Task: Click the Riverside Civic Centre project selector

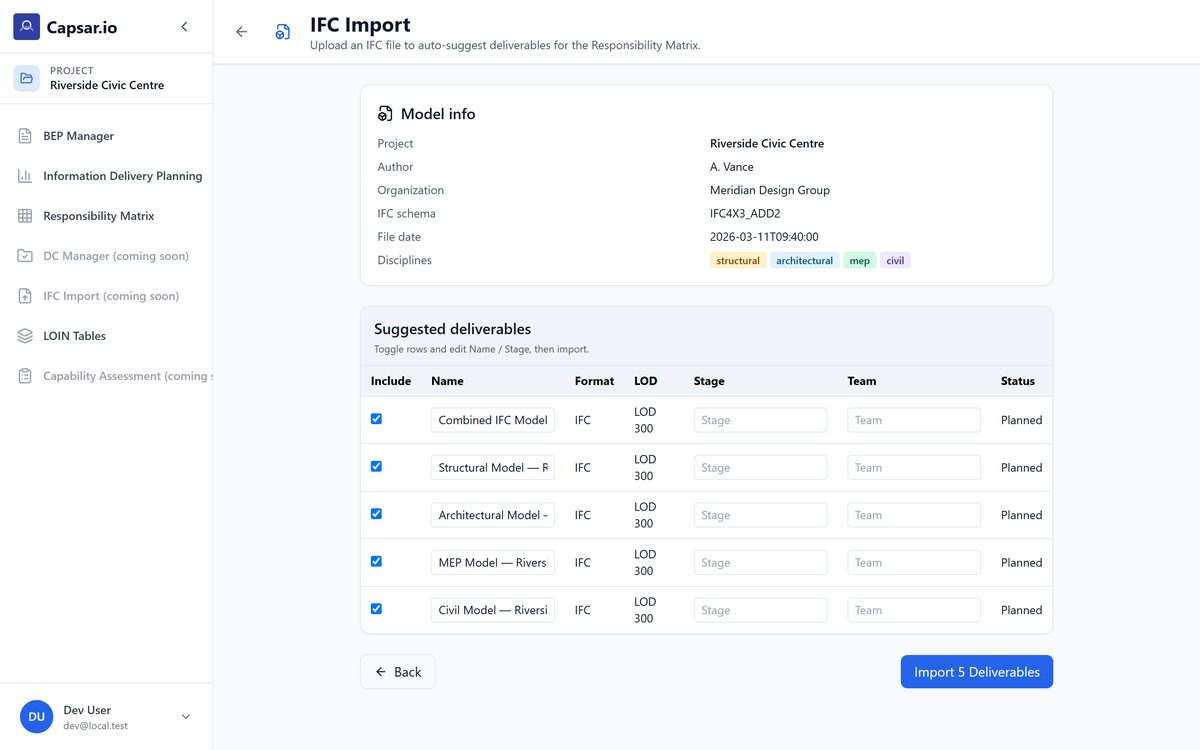Action: pyautogui.click(x=106, y=78)
